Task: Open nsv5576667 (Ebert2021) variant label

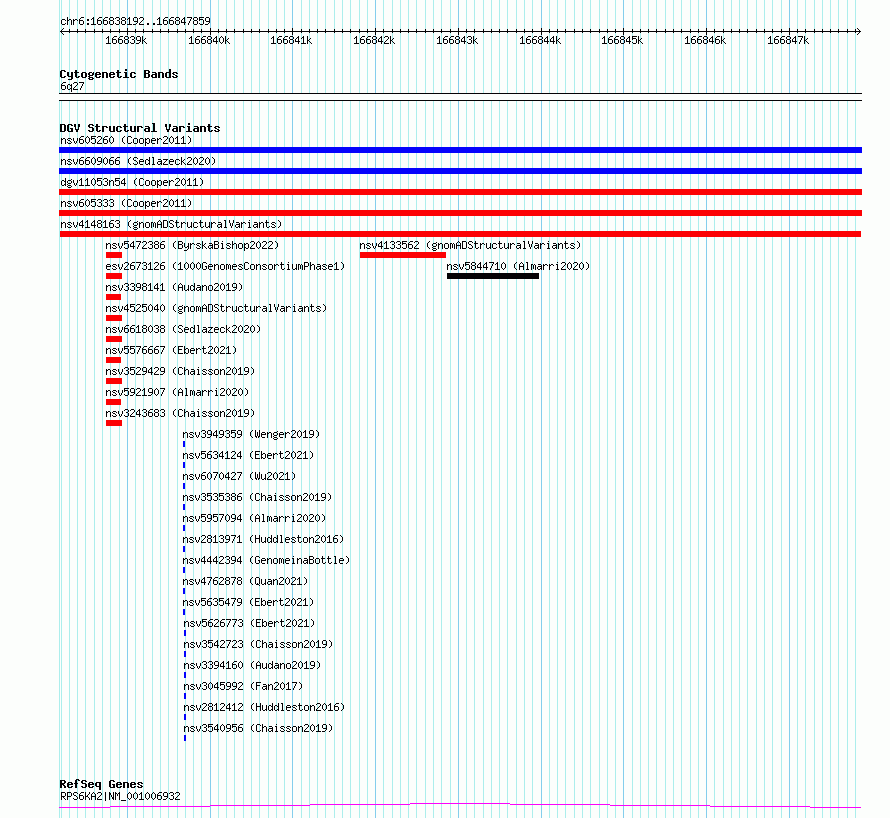Action: coord(171,350)
